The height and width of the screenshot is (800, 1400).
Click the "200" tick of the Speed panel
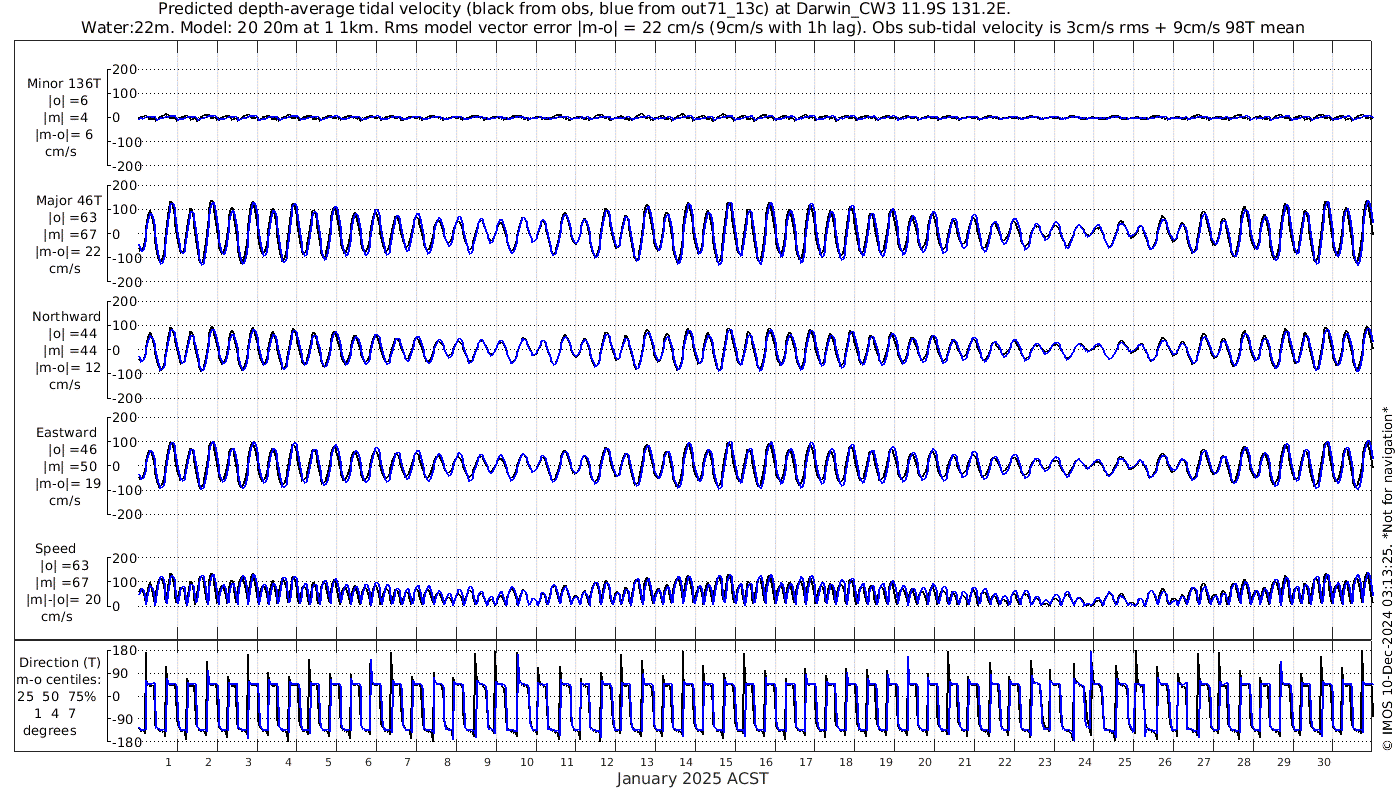click(124, 558)
